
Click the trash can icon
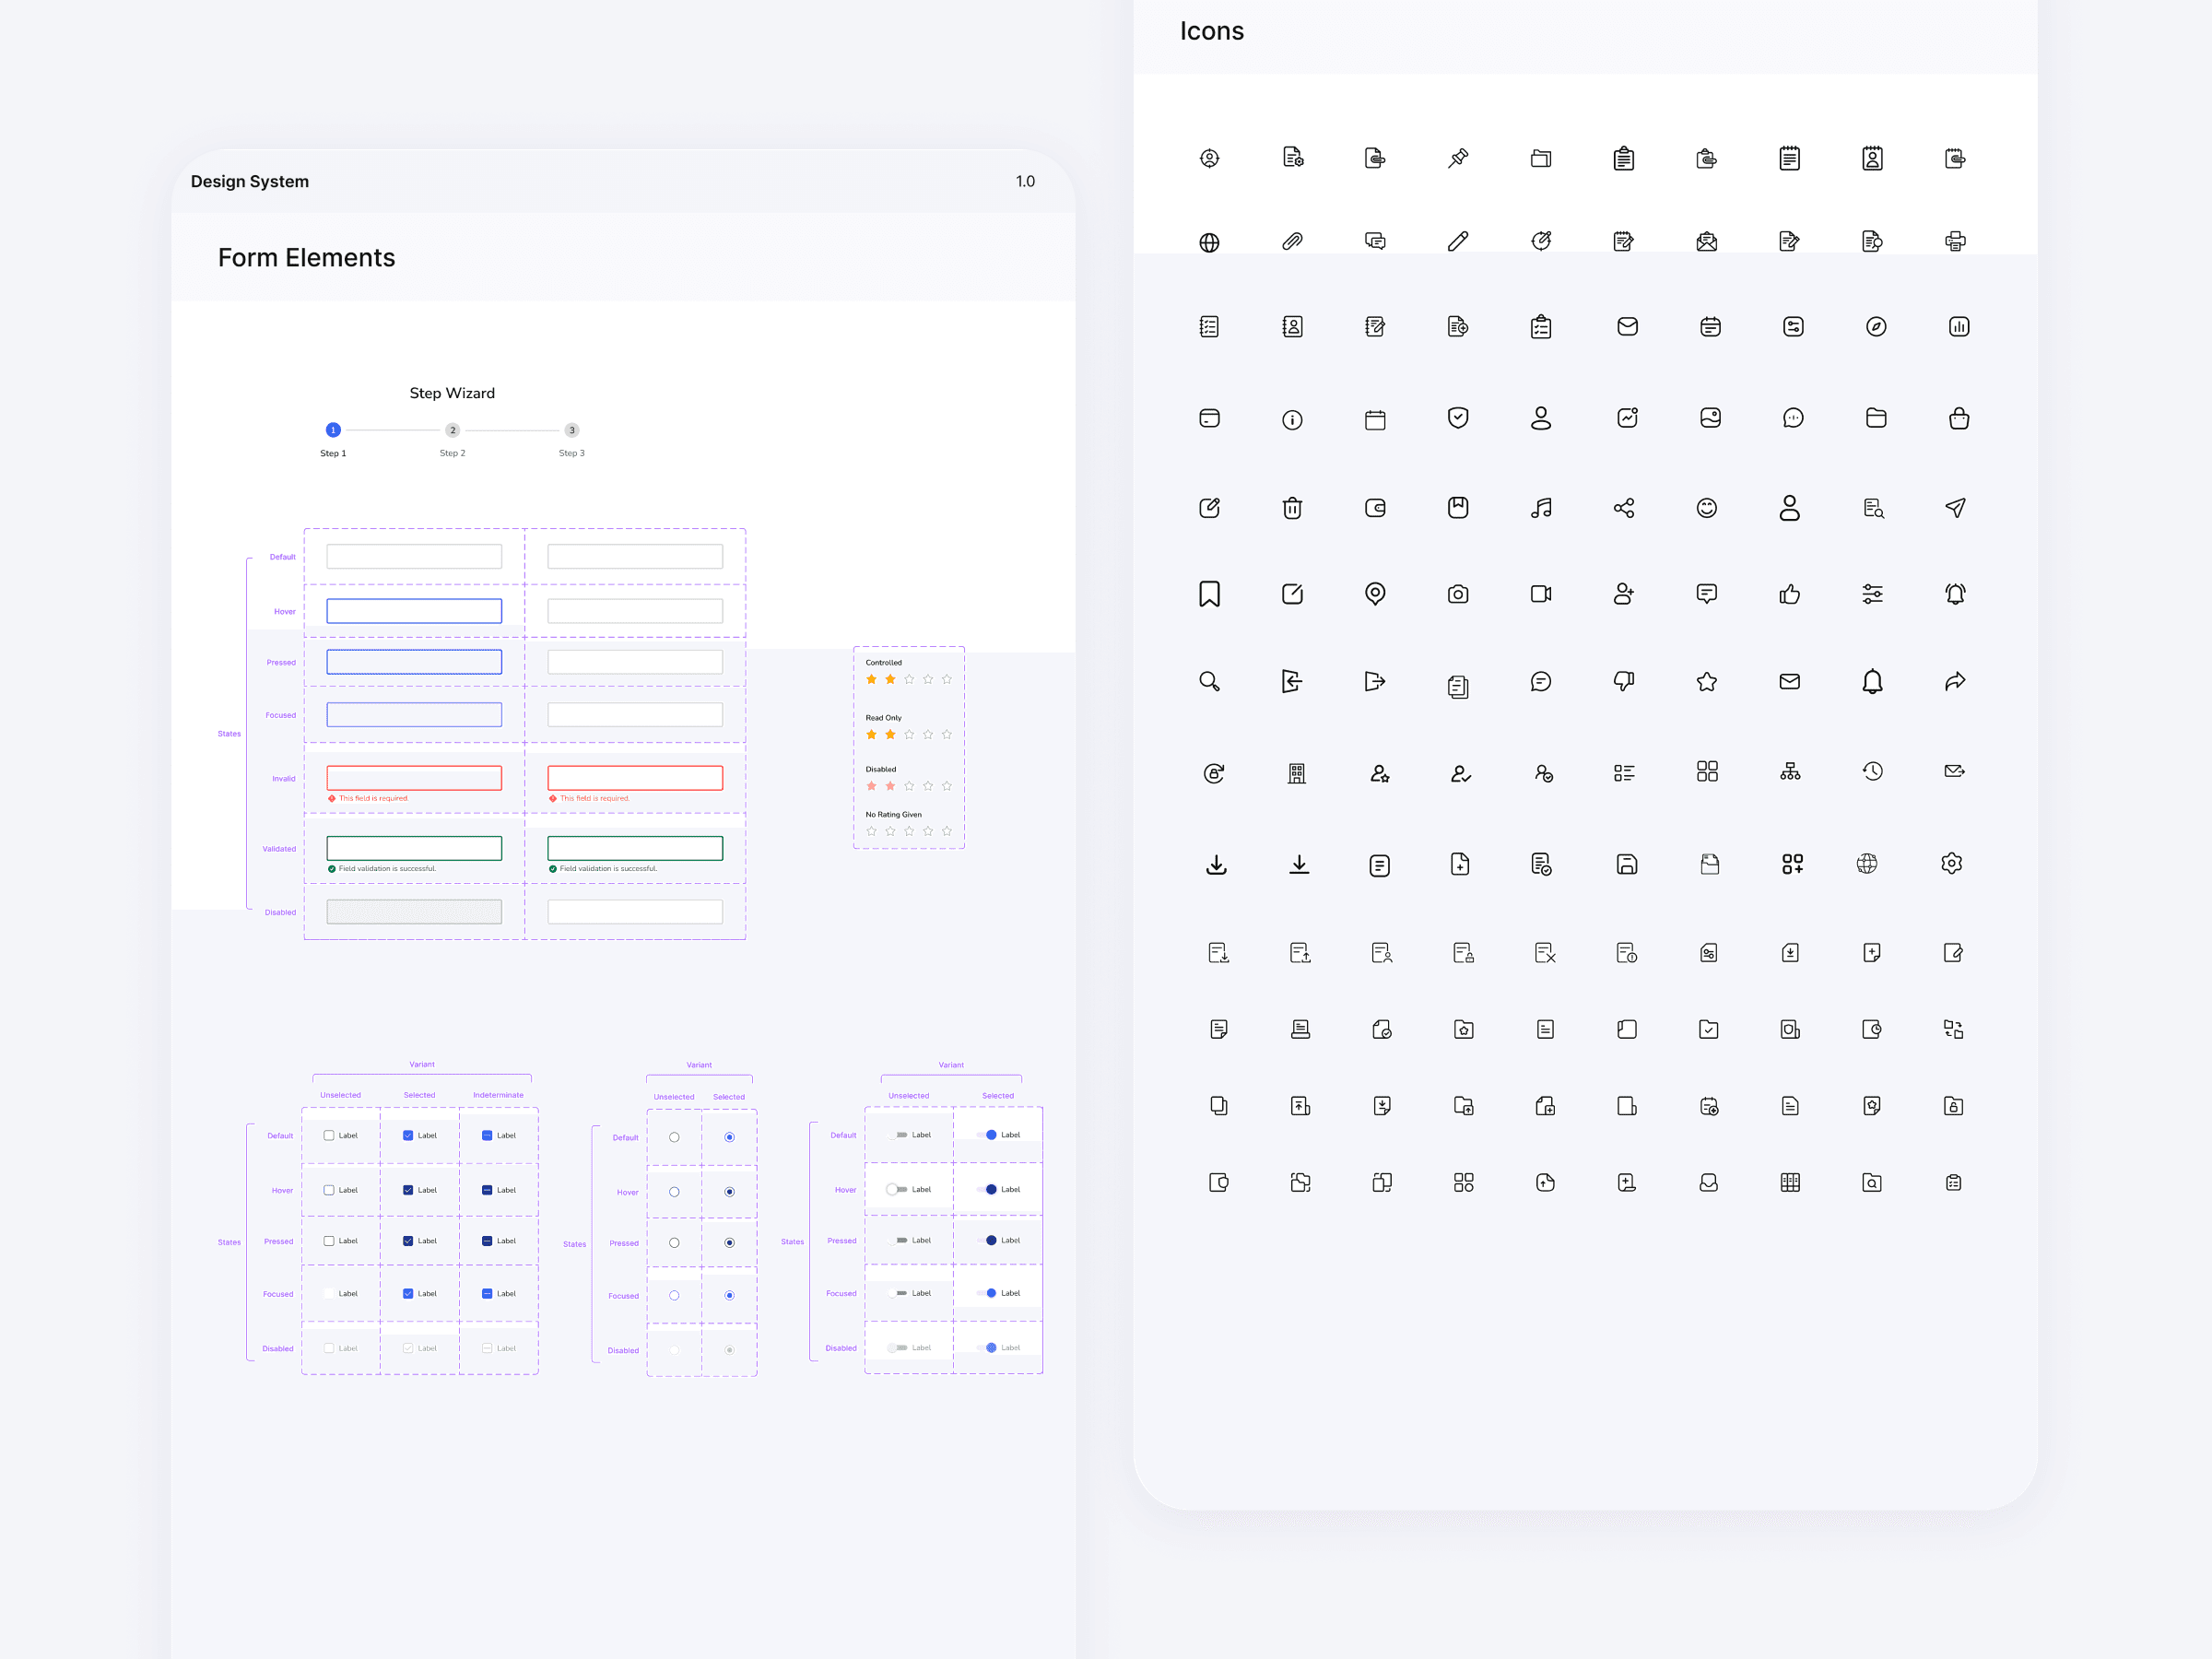pyautogui.click(x=1292, y=508)
